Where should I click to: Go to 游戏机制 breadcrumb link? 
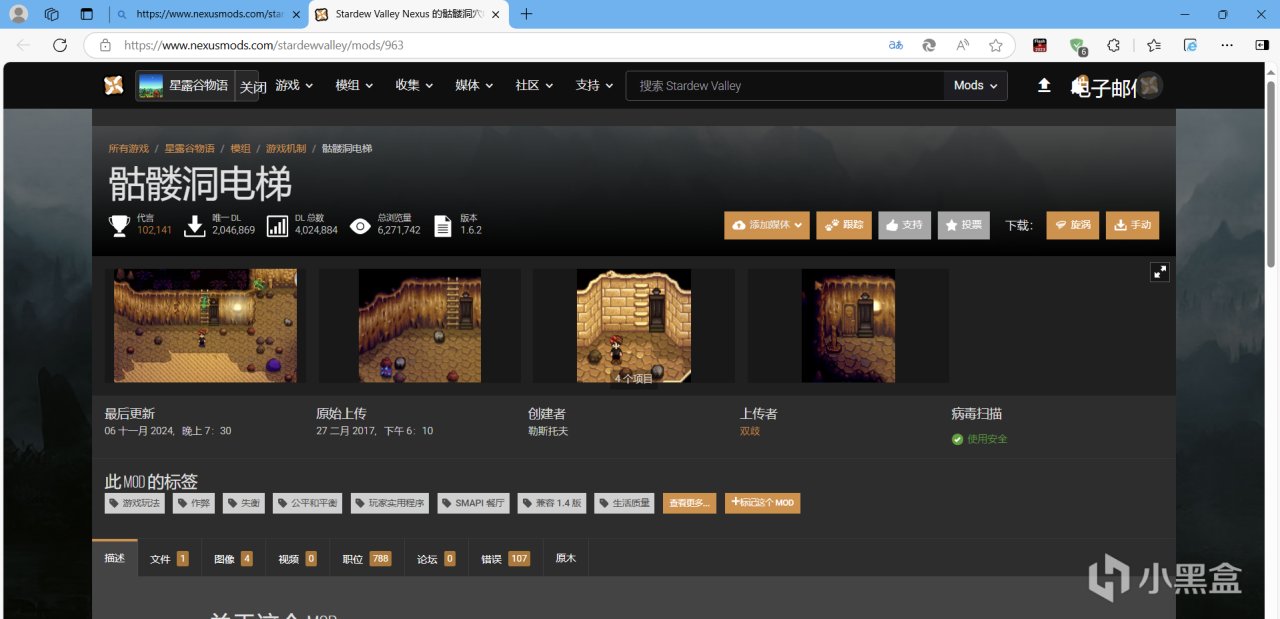pyautogui.click(x=286, y=148)
